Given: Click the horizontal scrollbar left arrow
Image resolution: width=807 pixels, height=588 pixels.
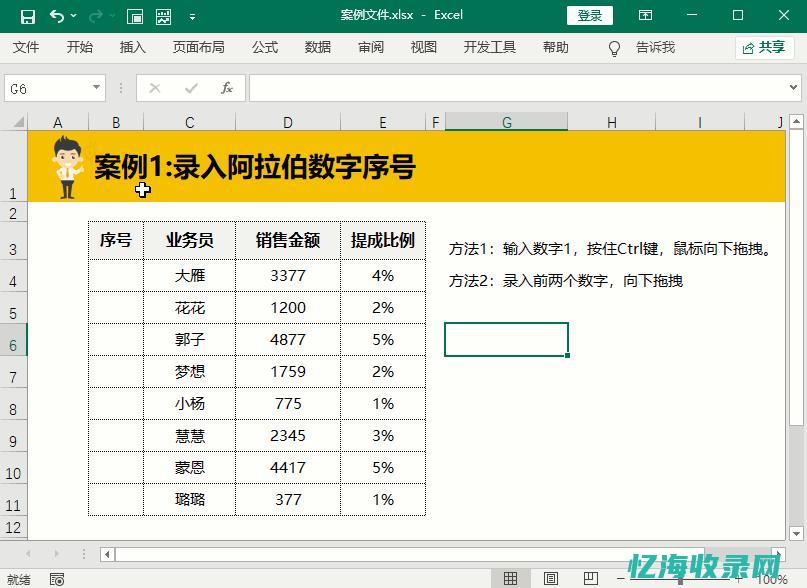Looking at the screenshot, I should coord(108,555).
